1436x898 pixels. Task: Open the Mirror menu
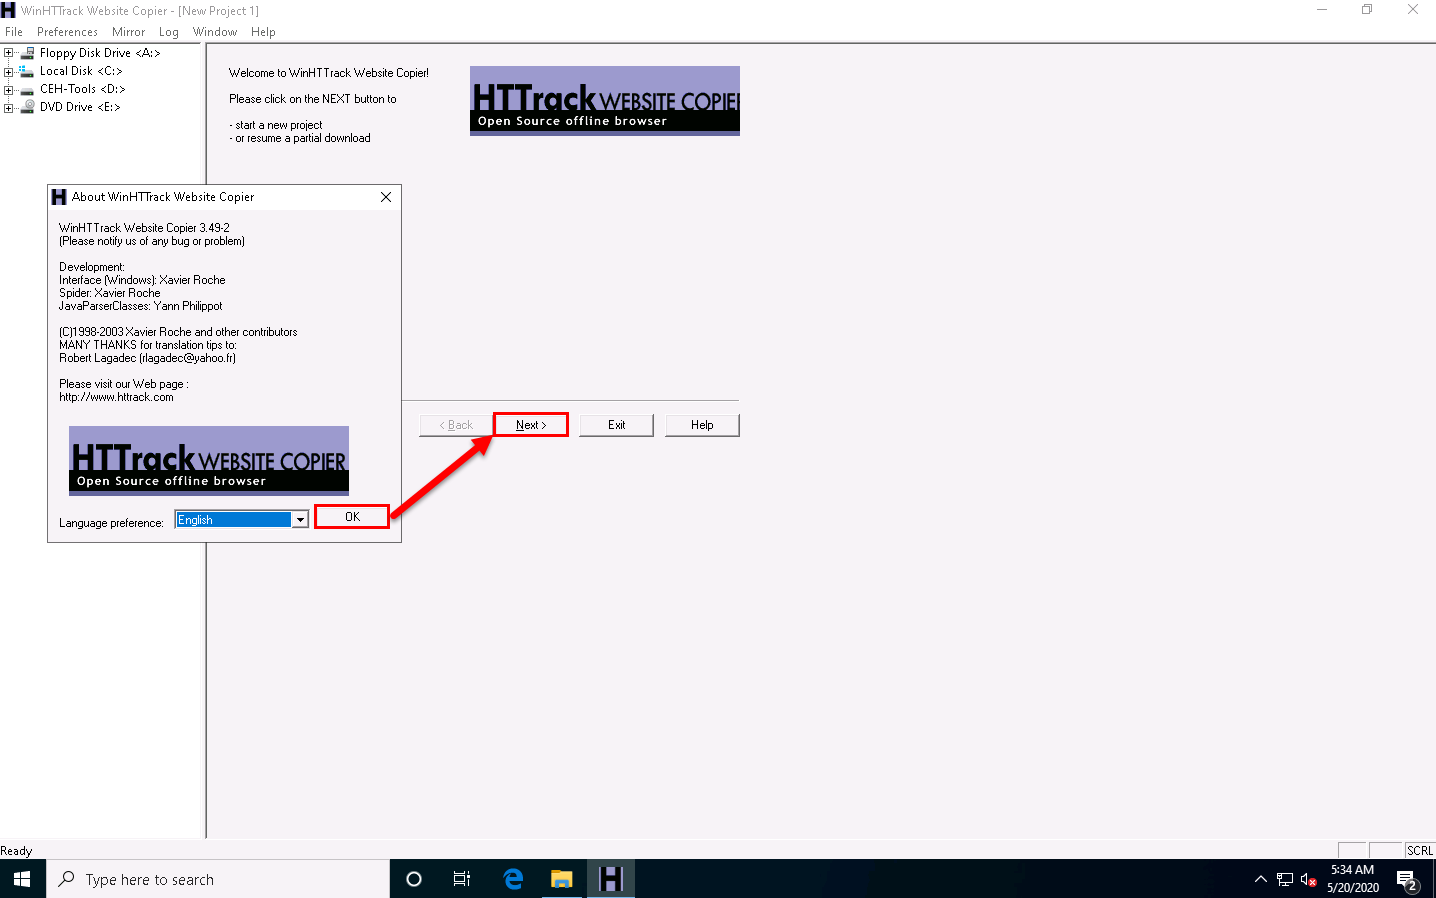(128, 32)
